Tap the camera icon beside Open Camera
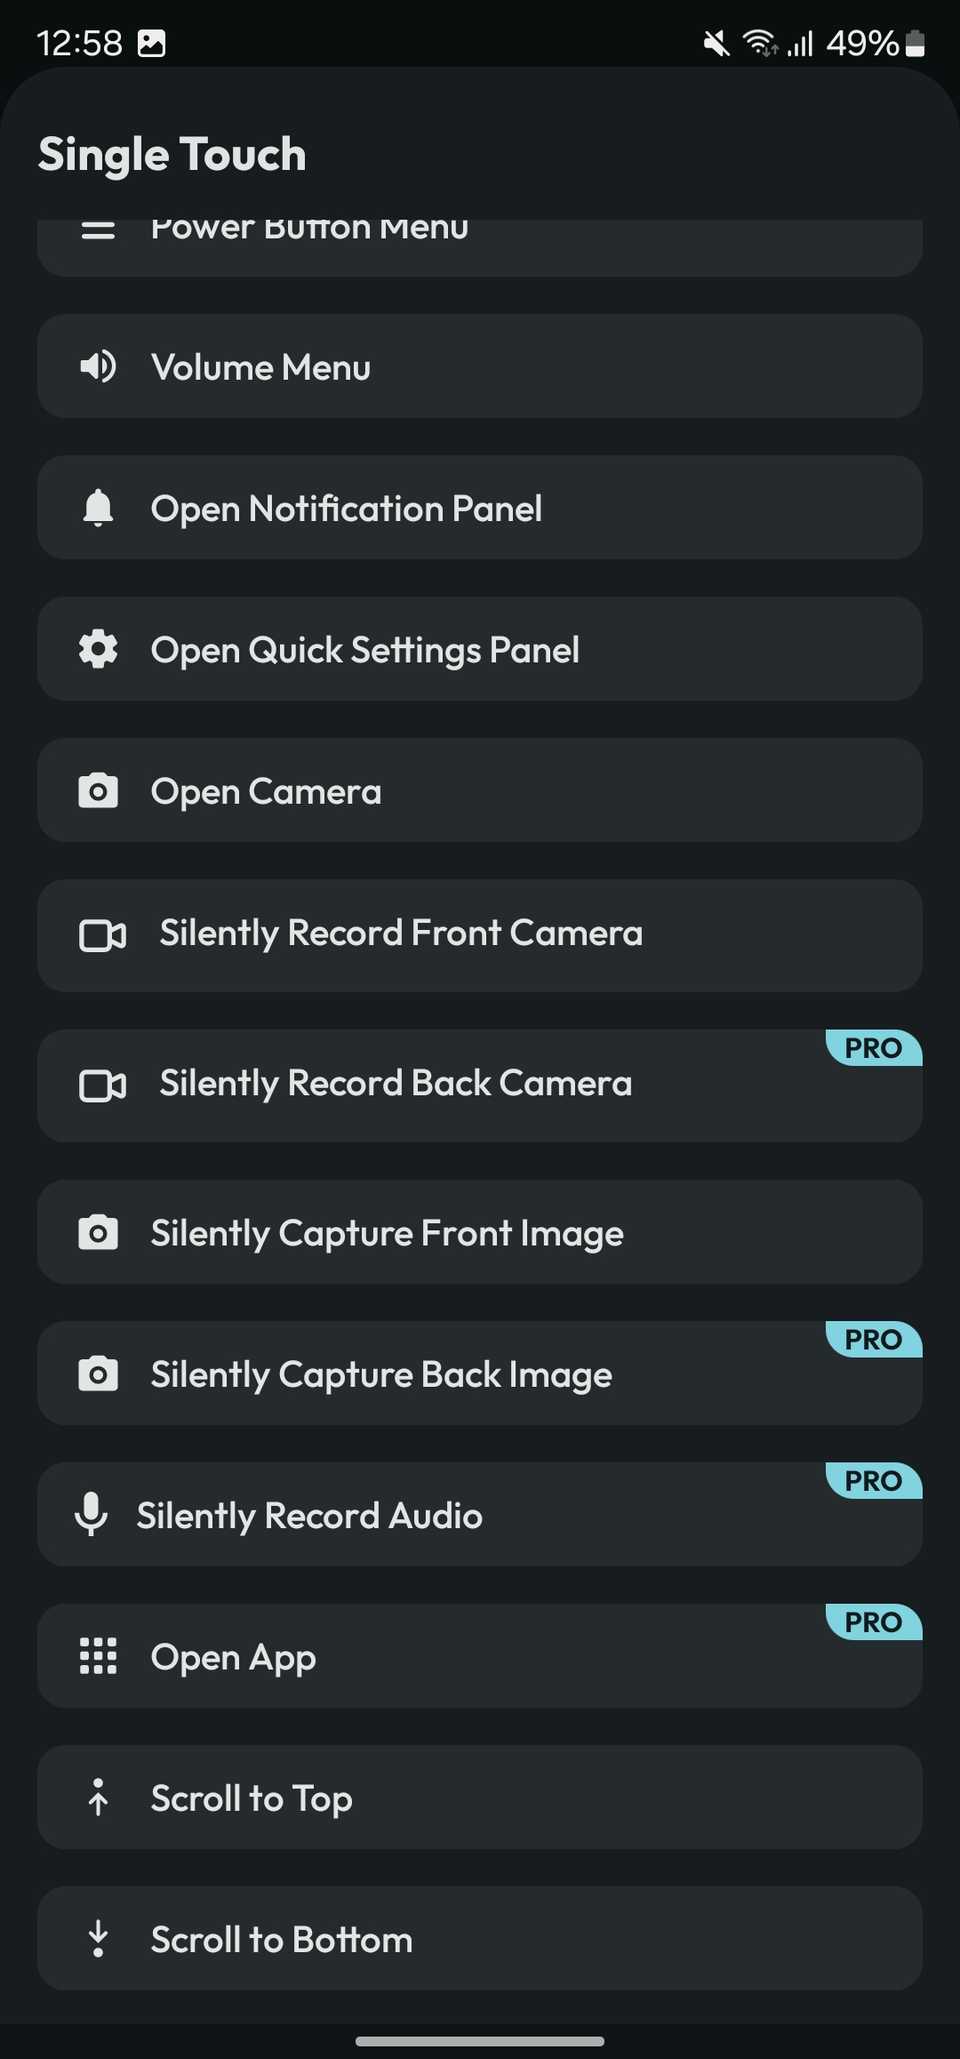Viewport: 960px width, 2059px height. pyautogui.click(x=98, y=792)
